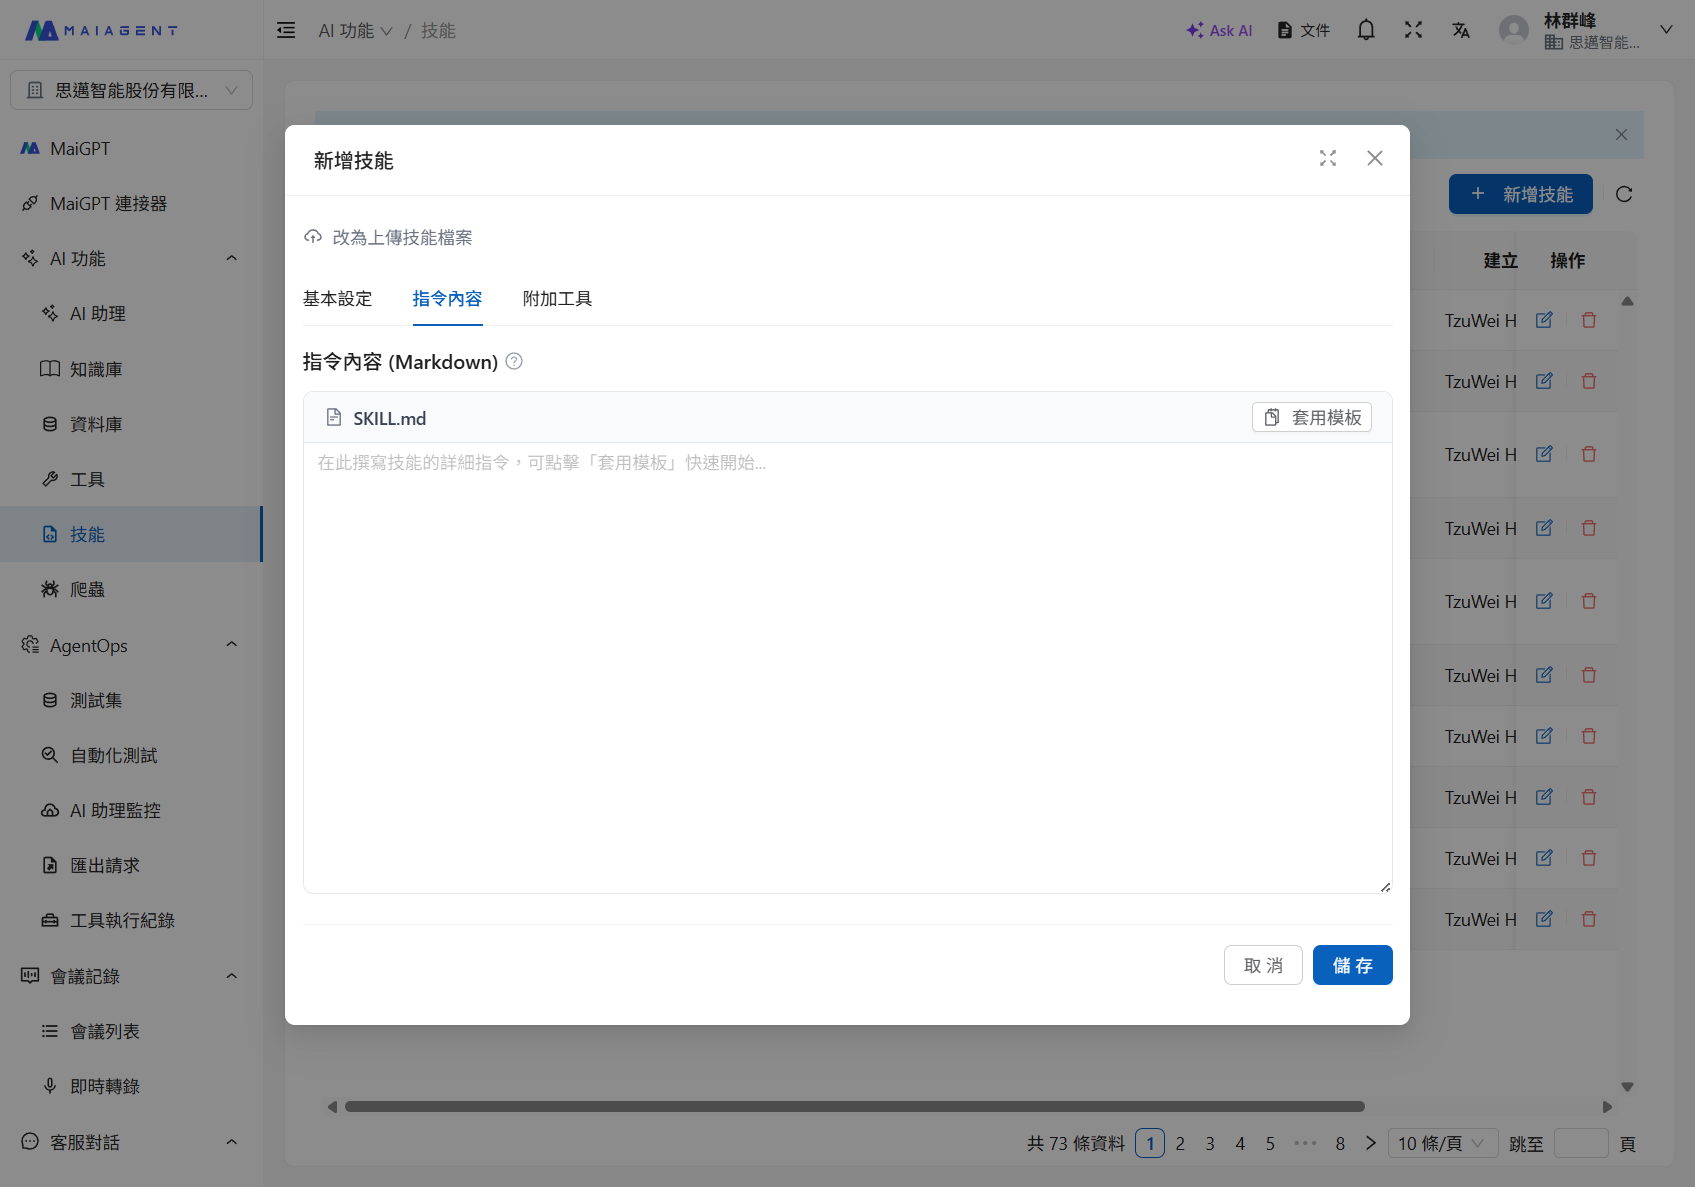Screen dimensions: 1695x1187
Task: Toggle the sidebar collapse menu icon
Action: point(286,30)
